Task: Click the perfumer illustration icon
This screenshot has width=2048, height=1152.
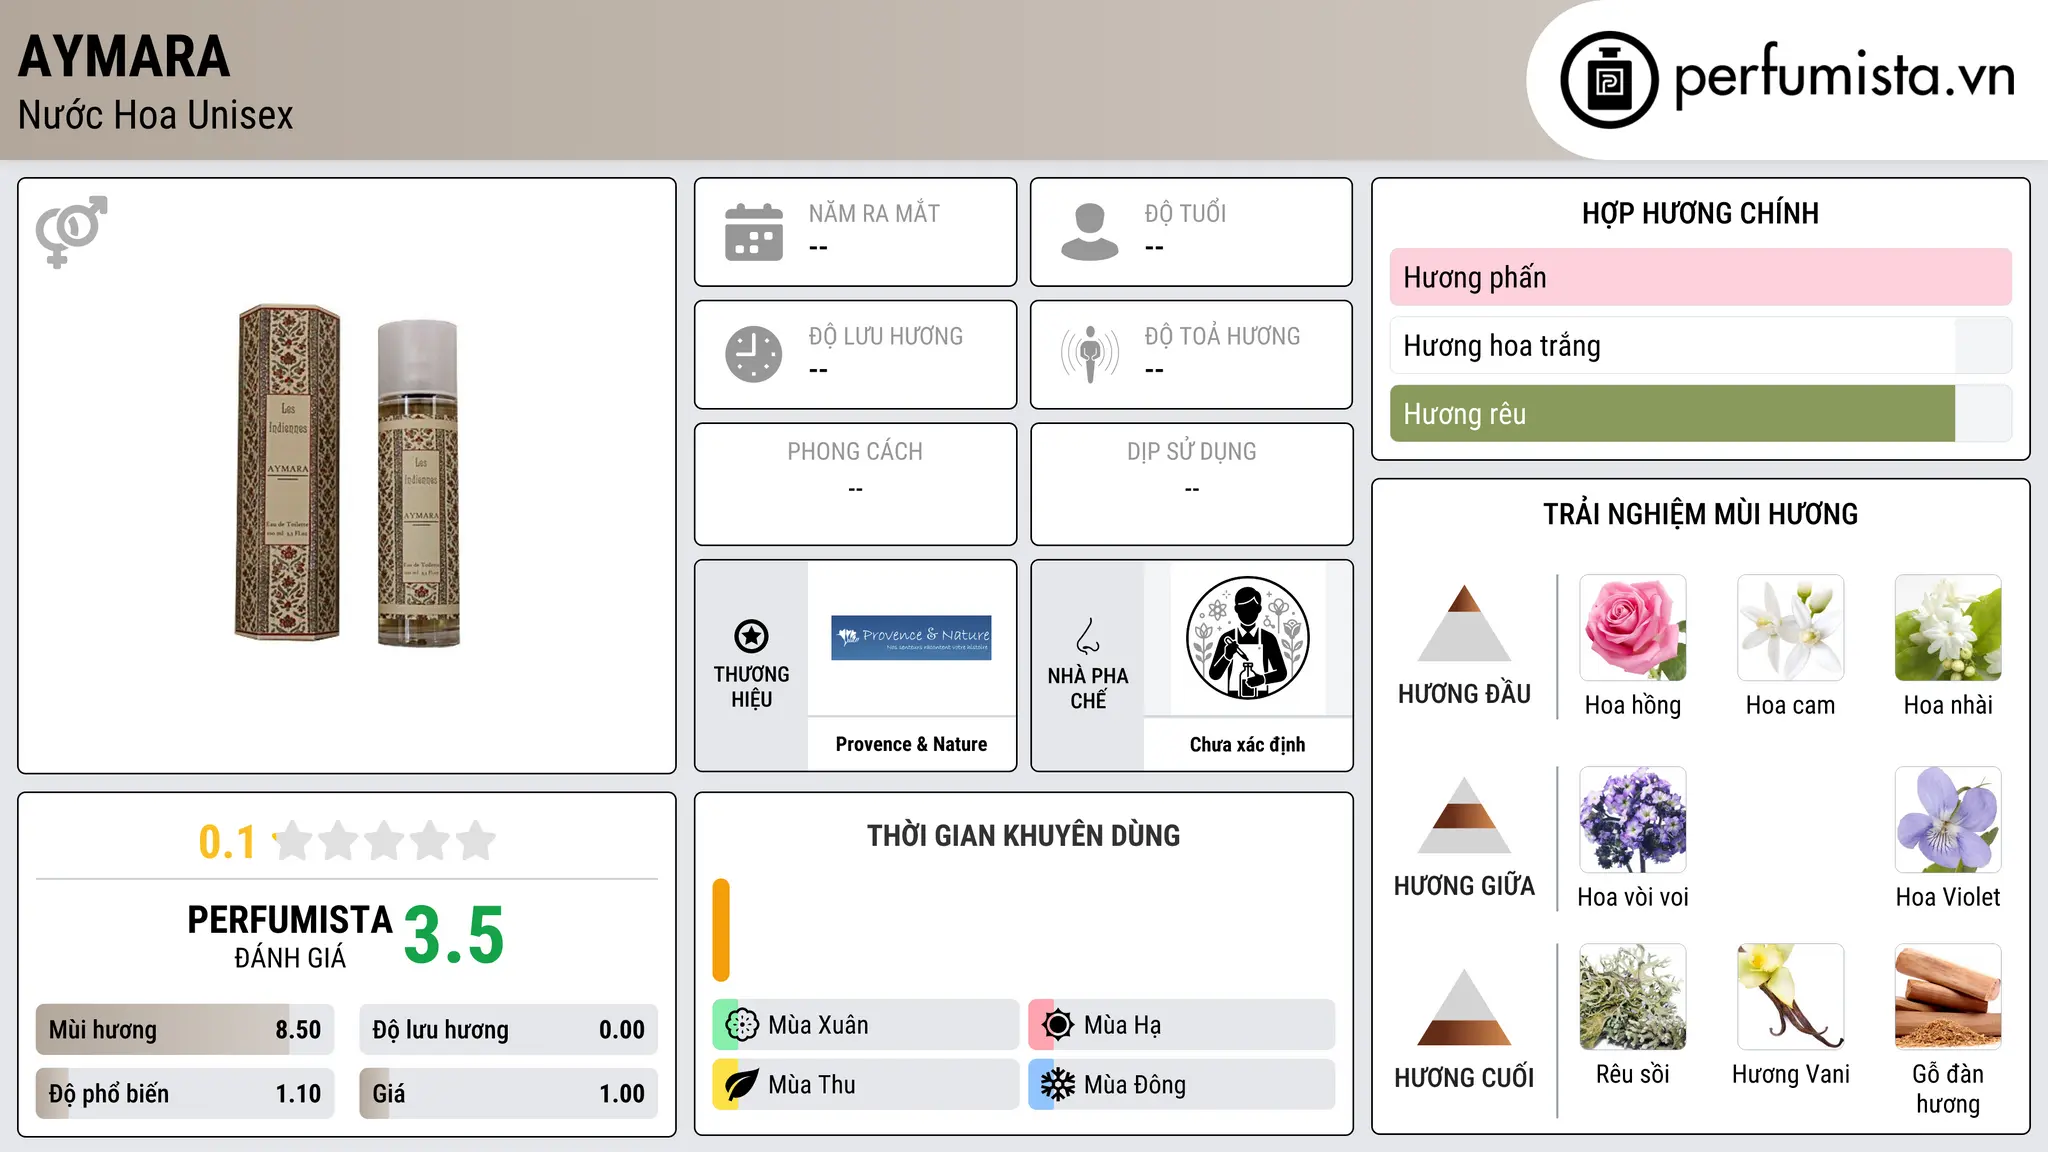Action: coord(1247,638)
